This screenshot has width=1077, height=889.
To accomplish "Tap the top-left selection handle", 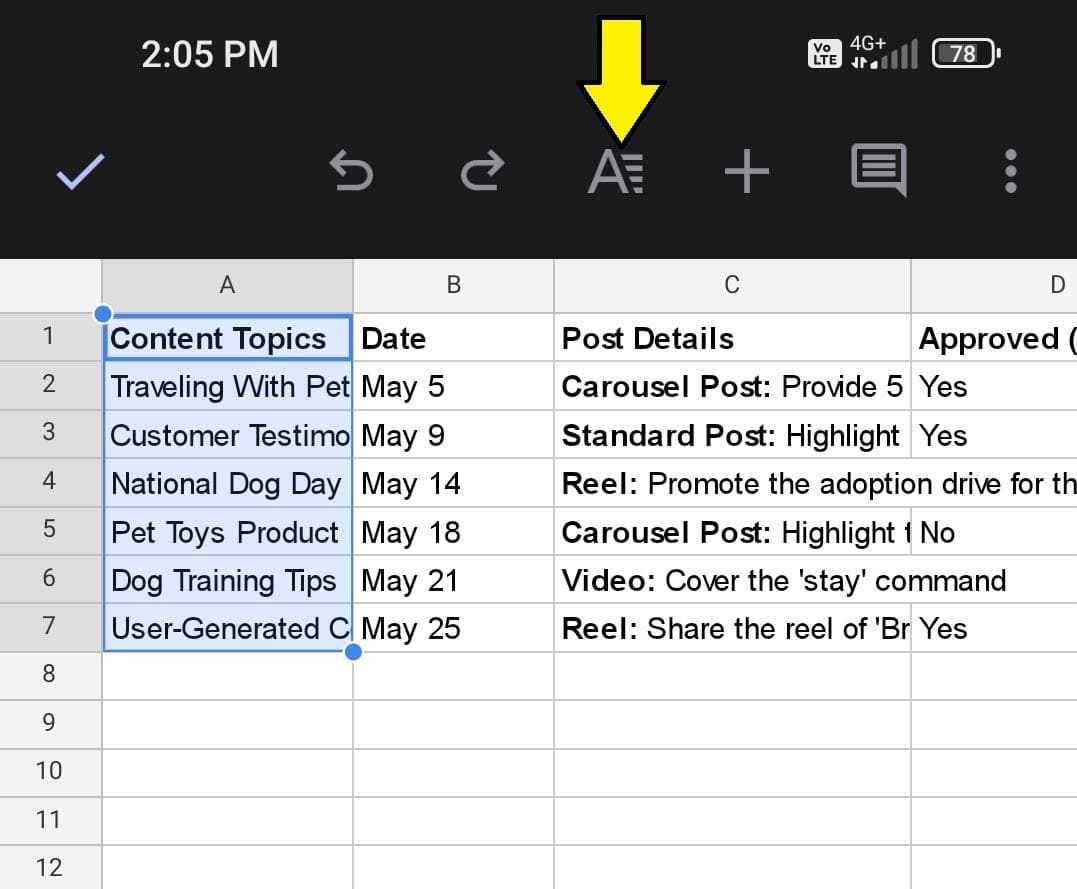I will click(x=103, y=315).
